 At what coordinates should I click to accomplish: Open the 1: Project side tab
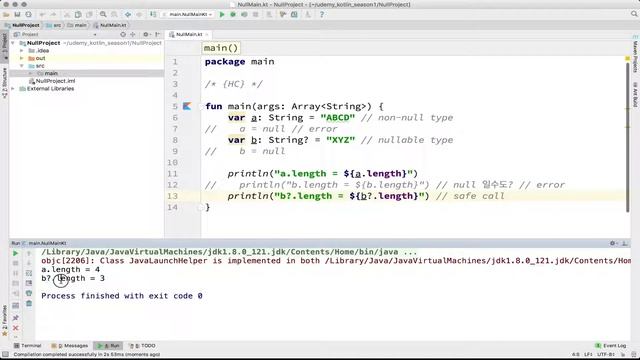click(4, 47)
